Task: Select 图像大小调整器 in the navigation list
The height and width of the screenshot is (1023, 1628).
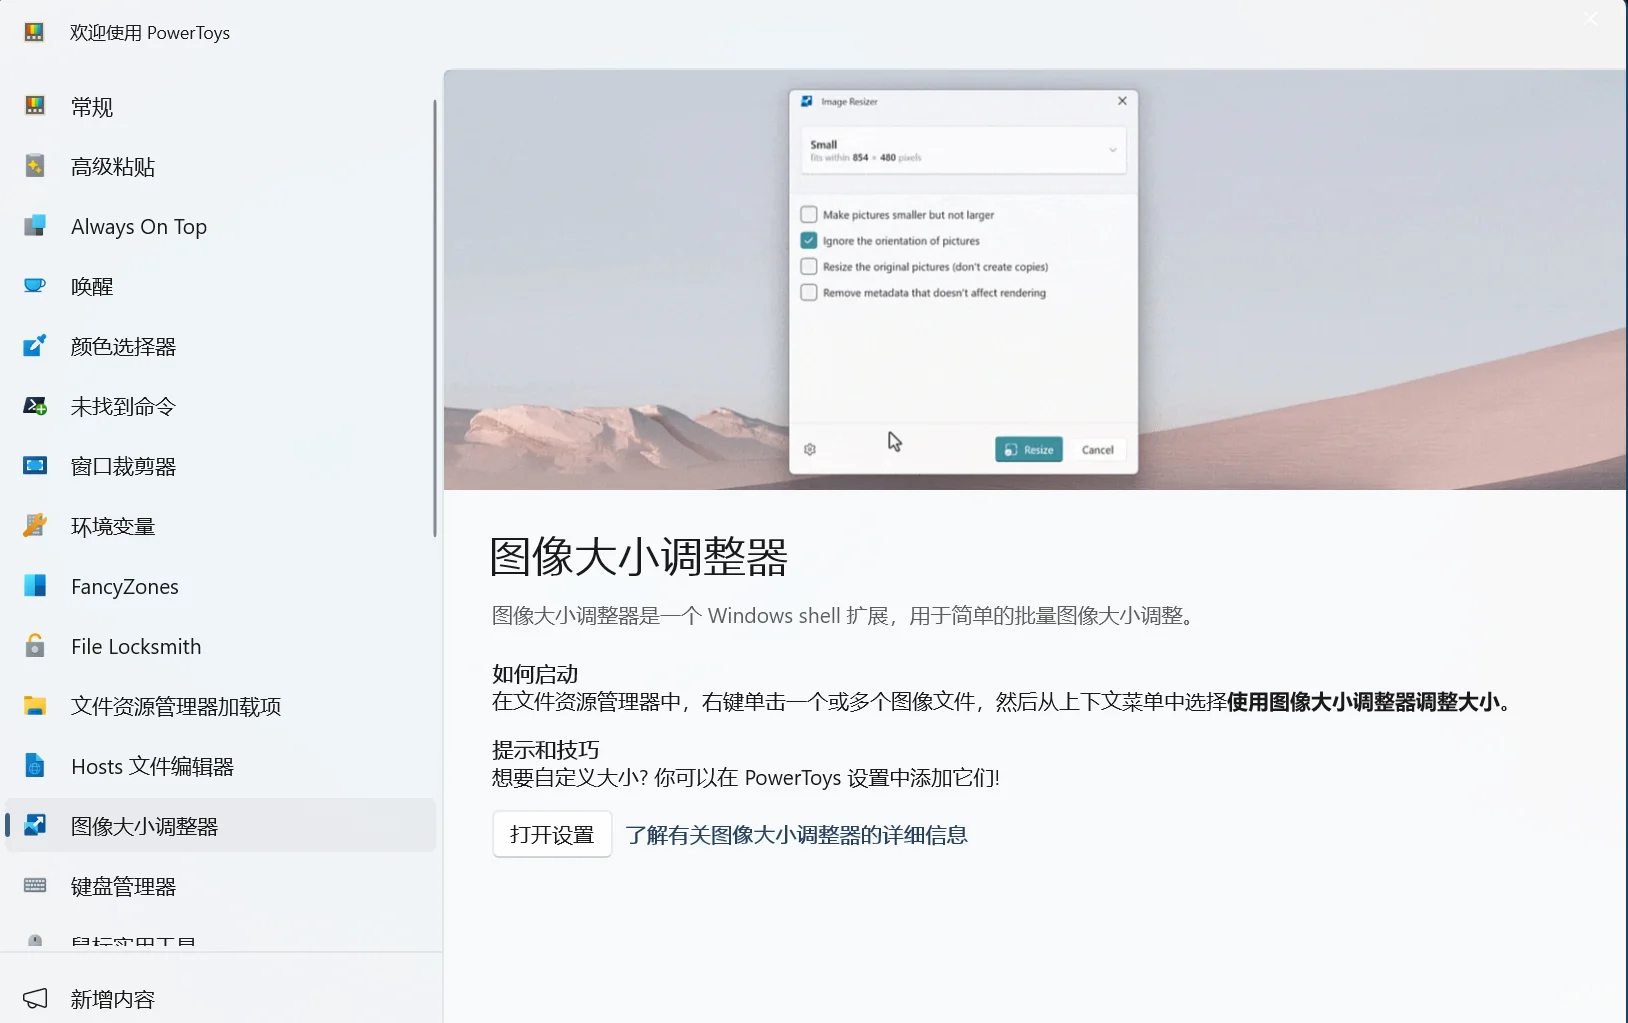Action: pos(221,826)
